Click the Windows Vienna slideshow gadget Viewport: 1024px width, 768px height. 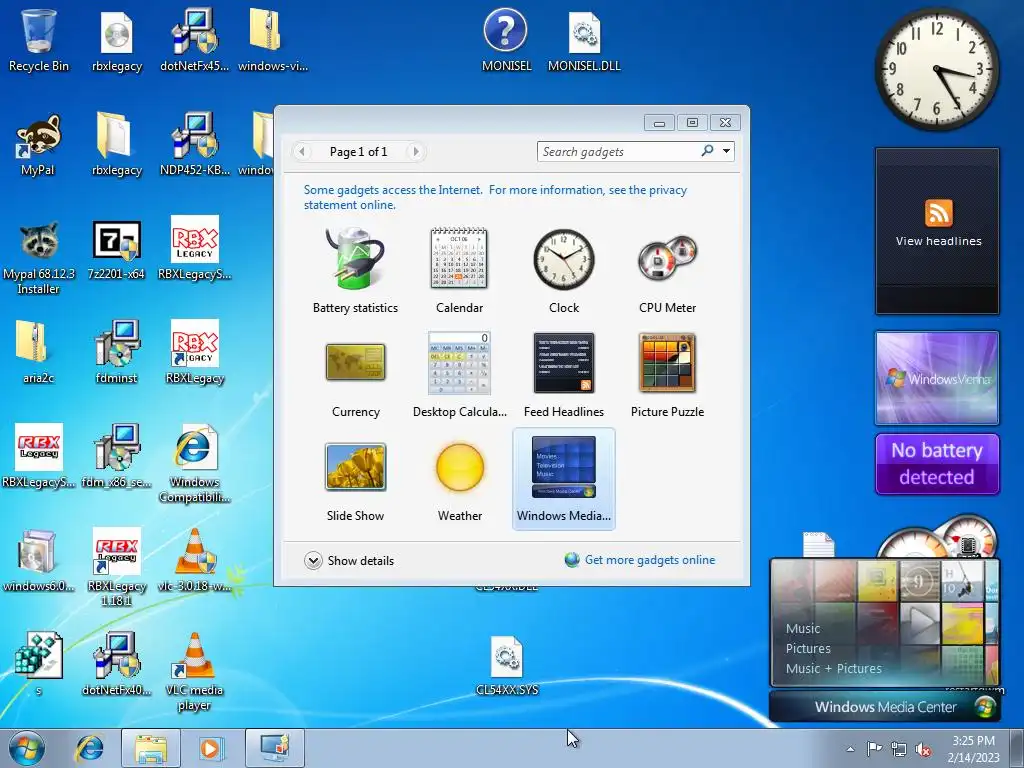[936, 377]
